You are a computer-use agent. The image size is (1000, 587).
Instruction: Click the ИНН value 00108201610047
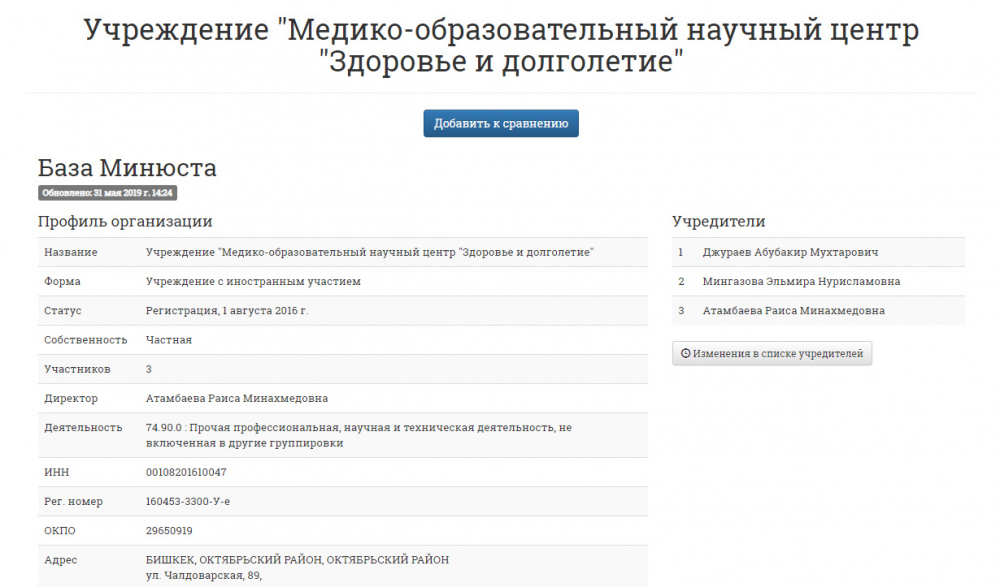point(186,472)
